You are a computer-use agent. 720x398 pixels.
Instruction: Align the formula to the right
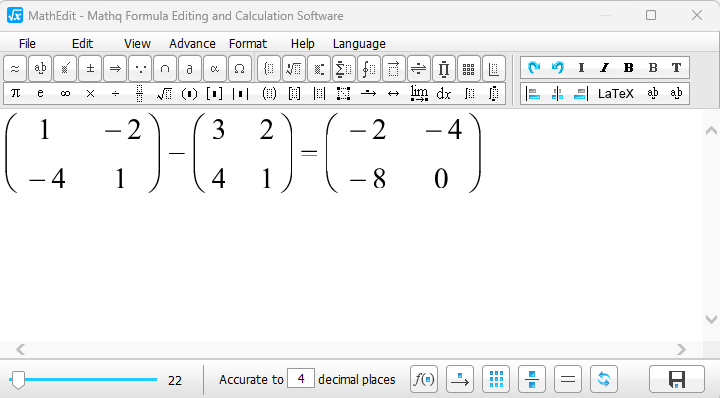(x=581, y=94)
